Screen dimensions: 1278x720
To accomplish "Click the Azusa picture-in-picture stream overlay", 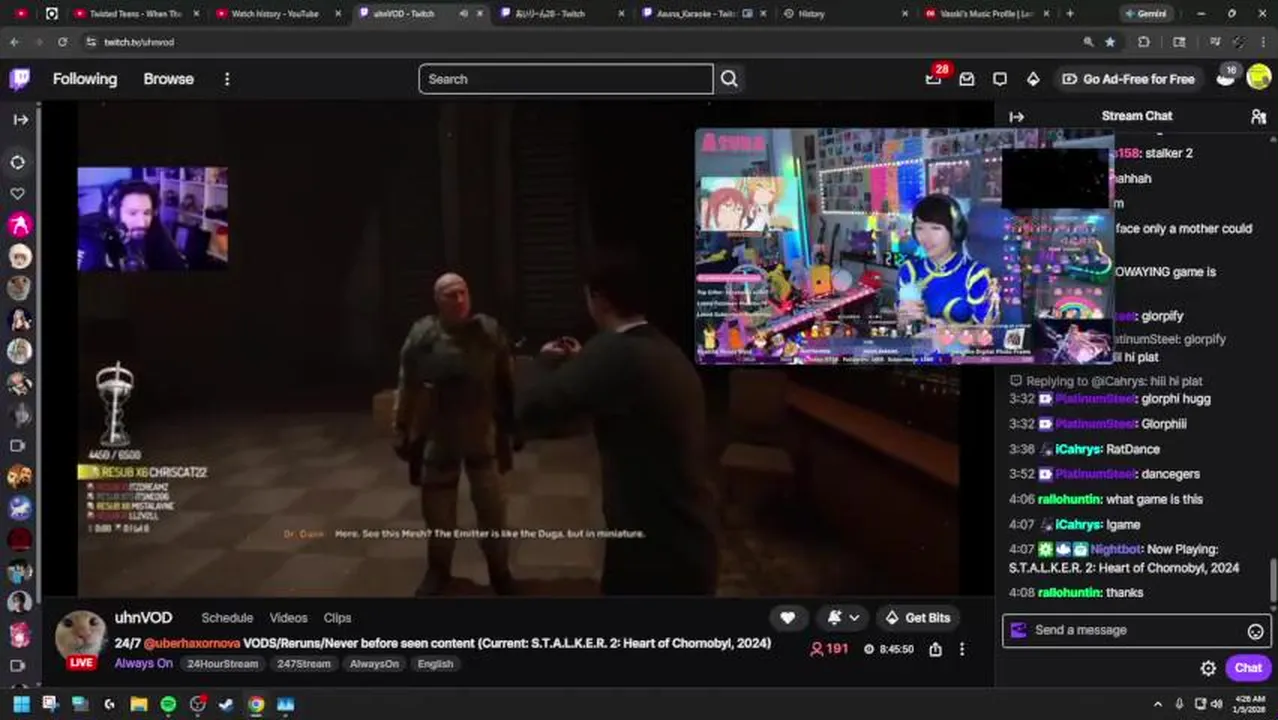I will point(904,246).
